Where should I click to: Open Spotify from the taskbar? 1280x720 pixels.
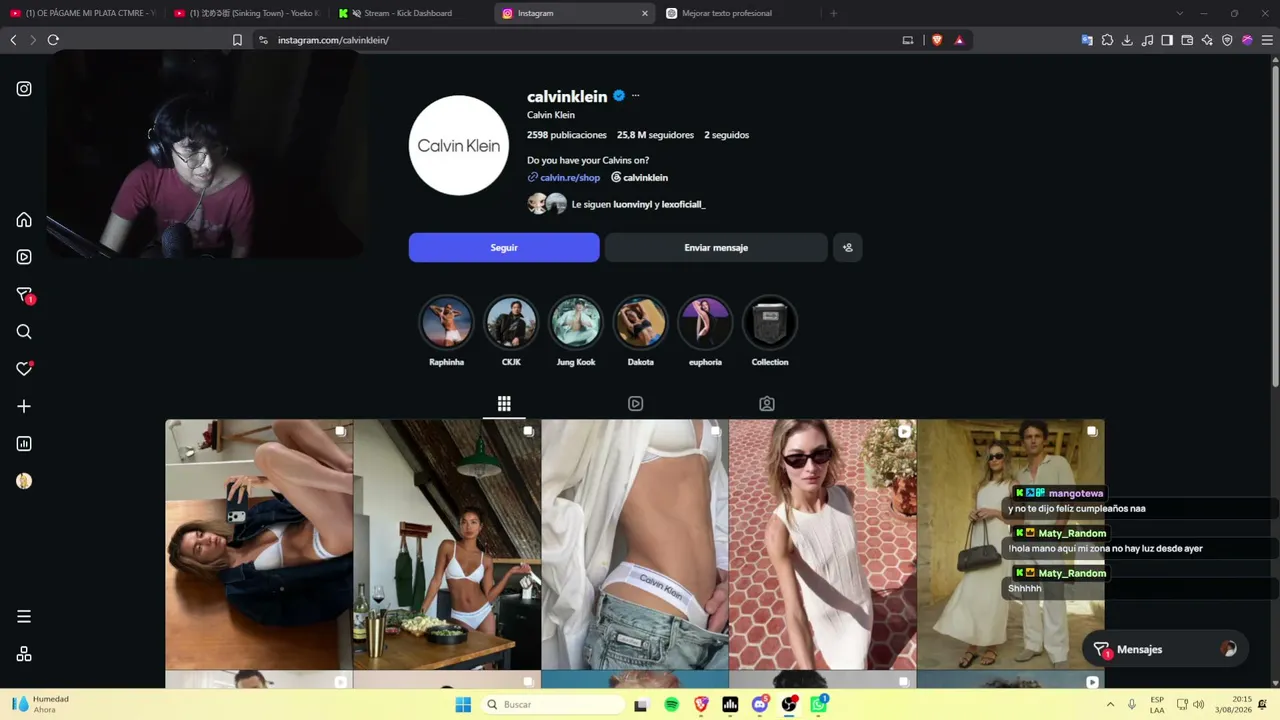click(672, 704)
